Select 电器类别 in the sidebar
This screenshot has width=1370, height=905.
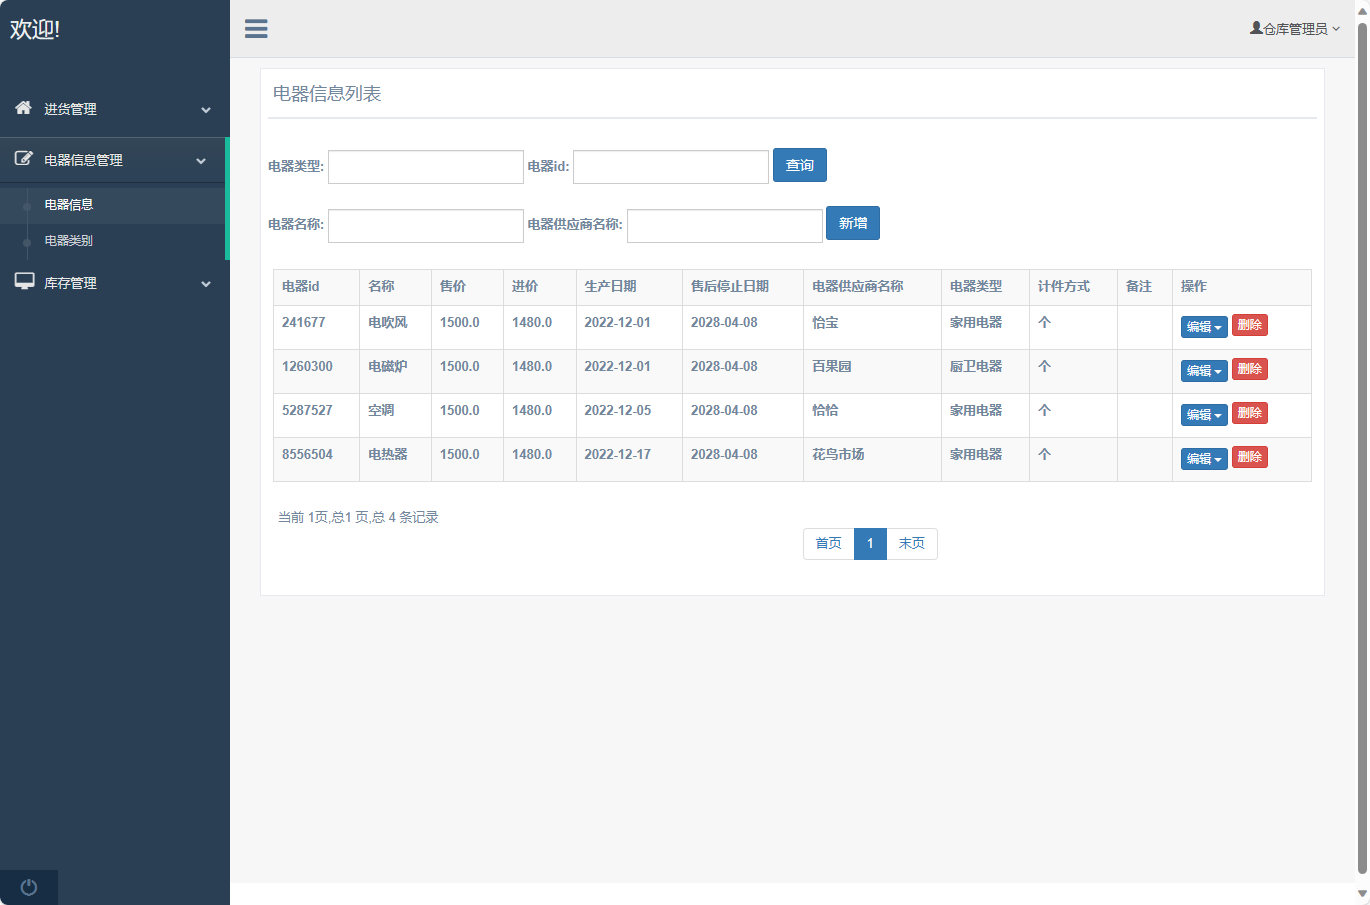click(x=69, y=241)
